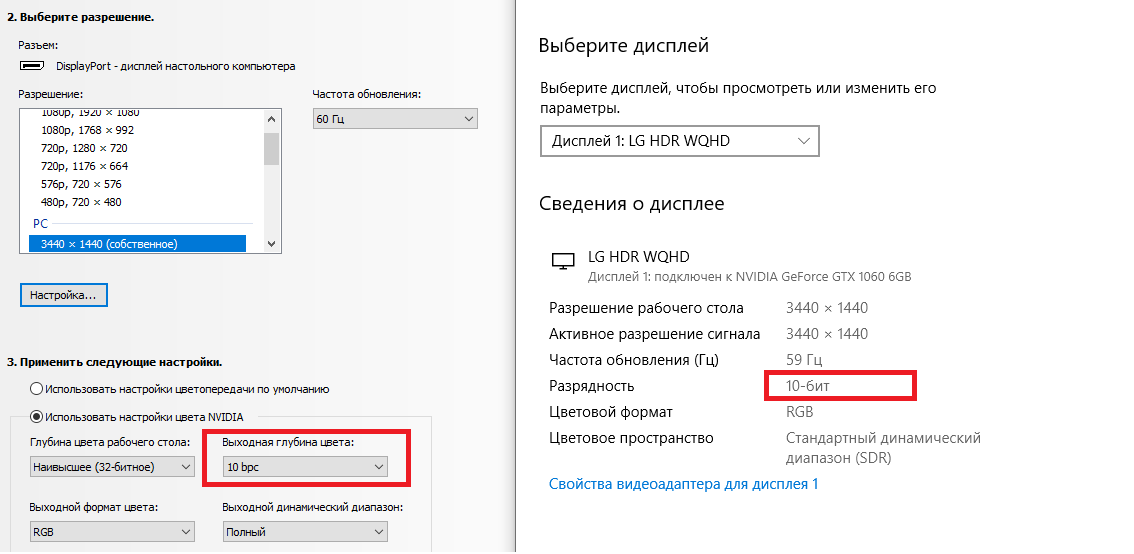Screen dimensions: 1134x554
Task: Select the NVIDIA color settings radio button
Action: tap(37, 417)
